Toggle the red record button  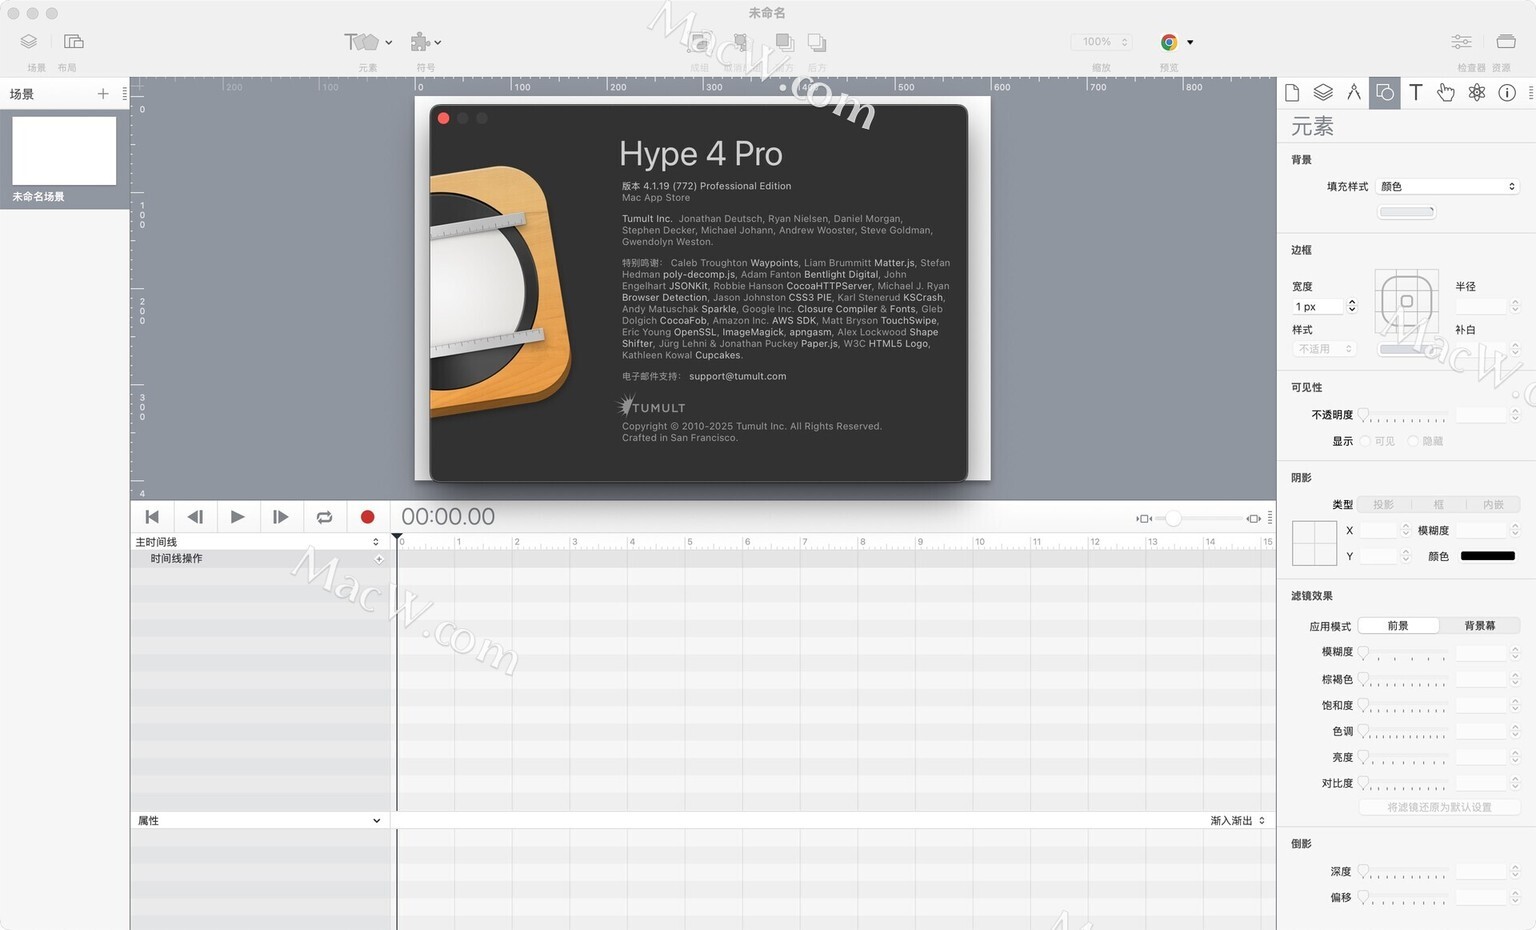367,517
